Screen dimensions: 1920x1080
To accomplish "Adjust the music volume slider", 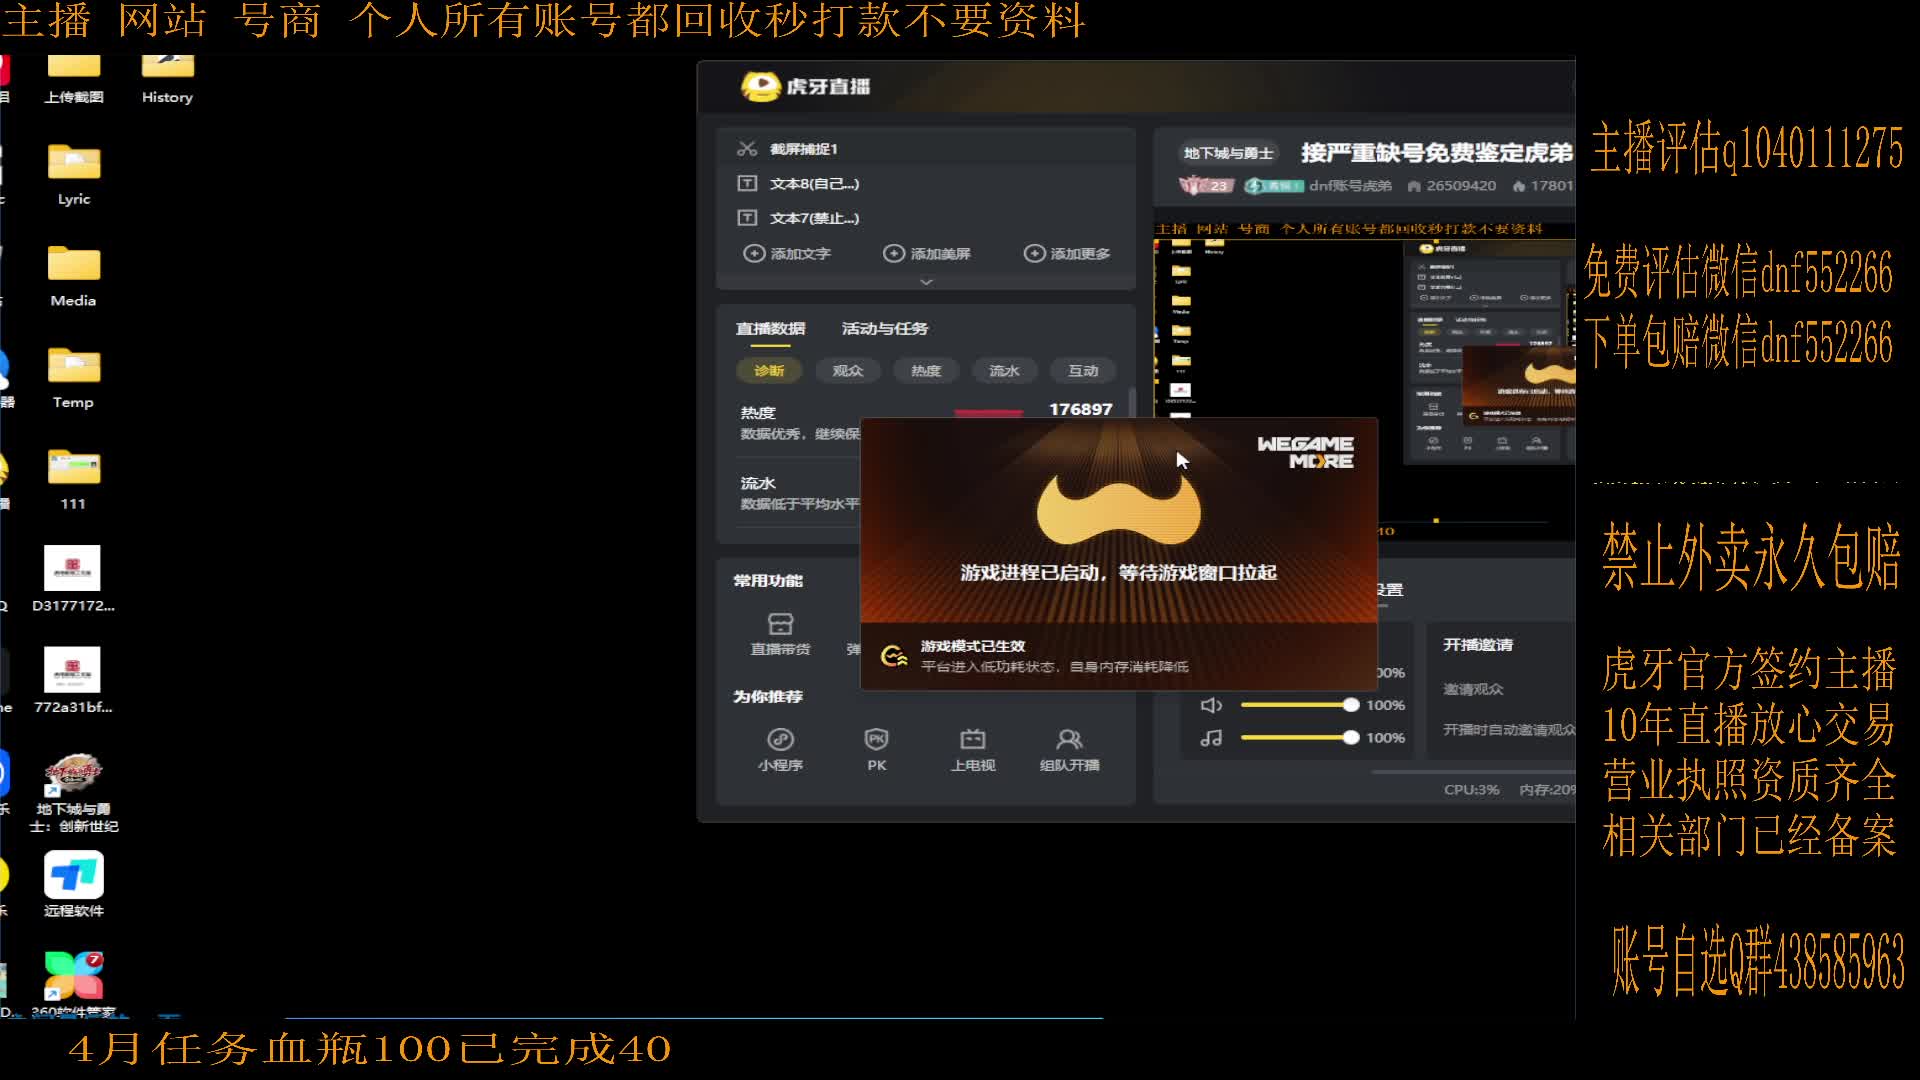I will [1299, 738].
